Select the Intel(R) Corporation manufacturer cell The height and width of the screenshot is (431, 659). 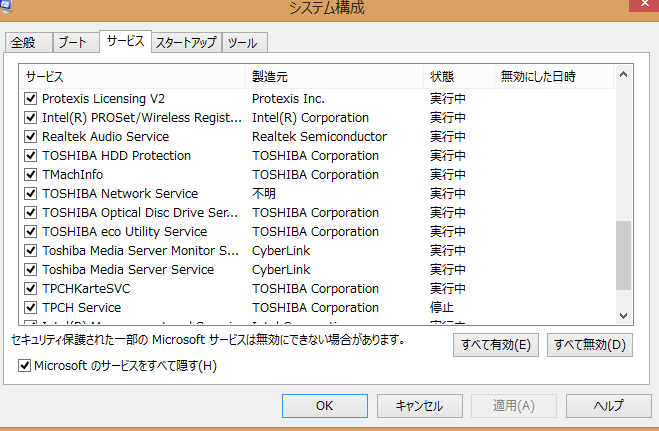pyautogui.click(x=311, y=118)
